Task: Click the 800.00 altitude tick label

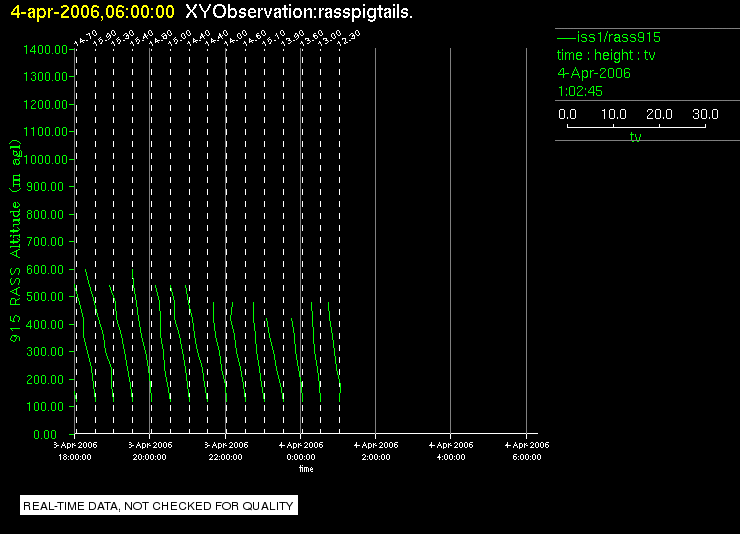Action: [x=47, y=215]
